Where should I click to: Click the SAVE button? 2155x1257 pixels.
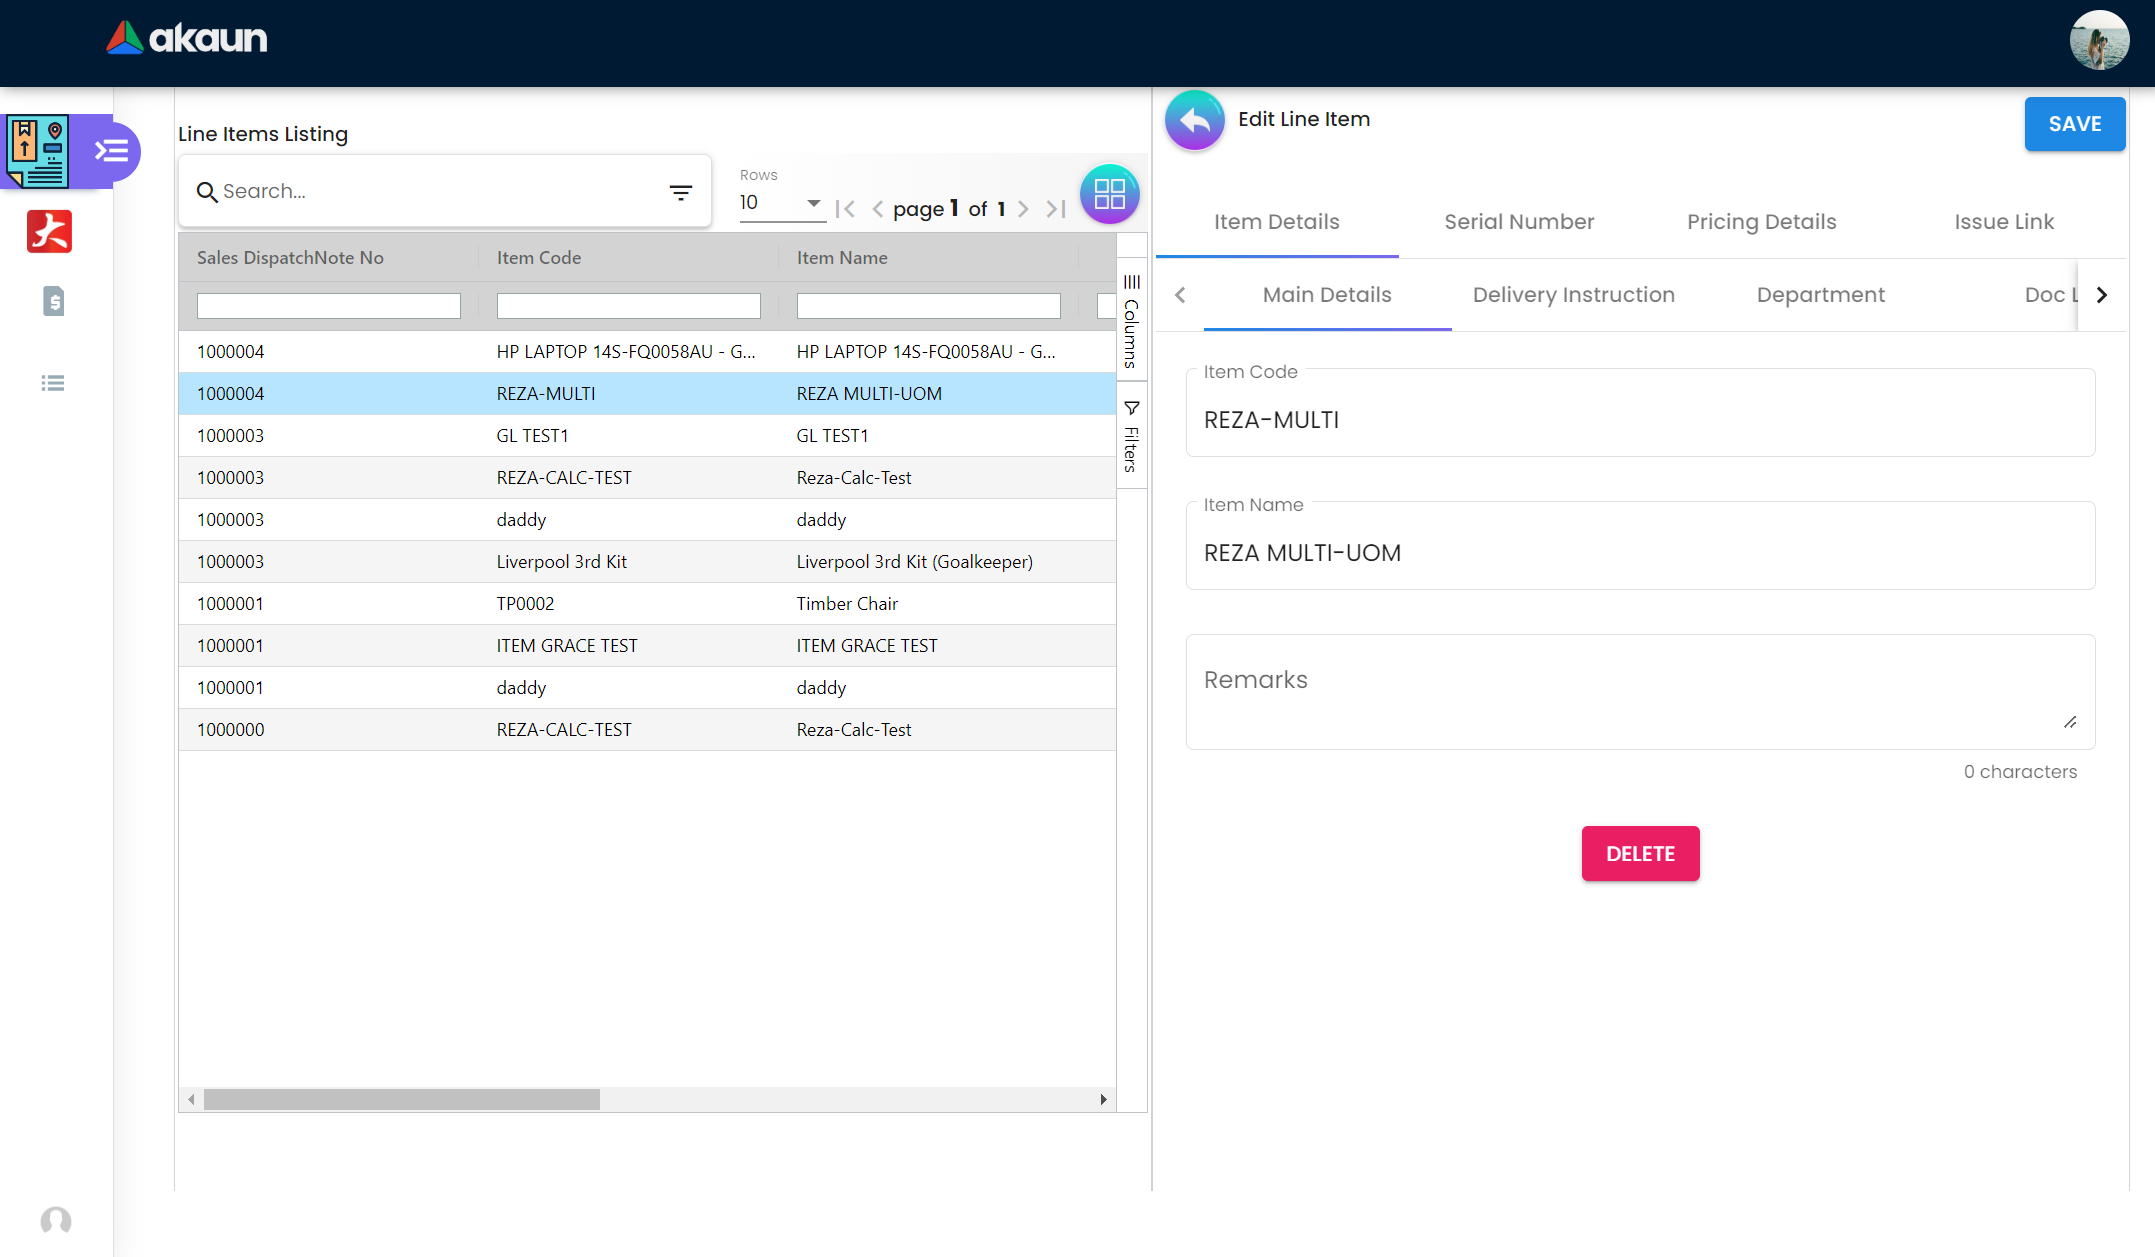pyautogui.click(x=2074, y=124)
